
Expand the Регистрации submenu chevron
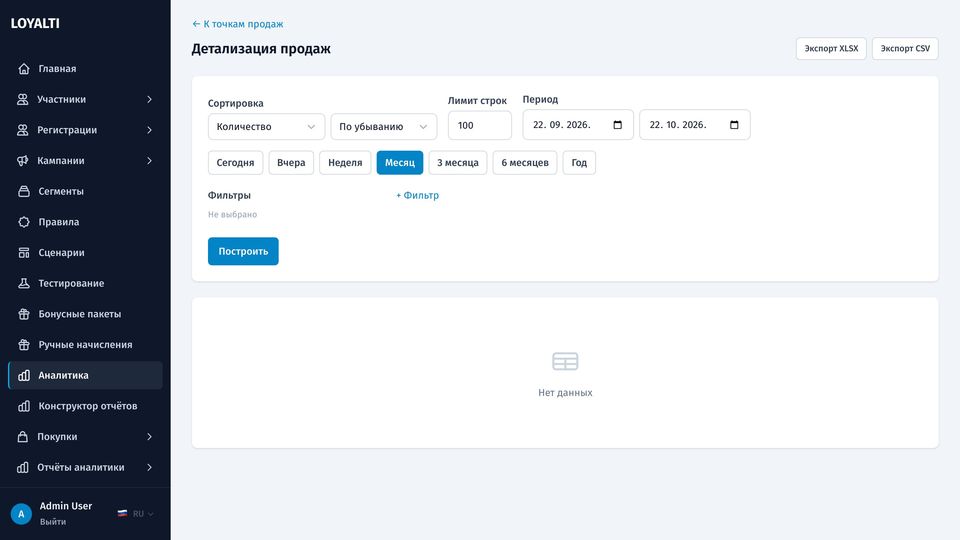coord(149,130)
